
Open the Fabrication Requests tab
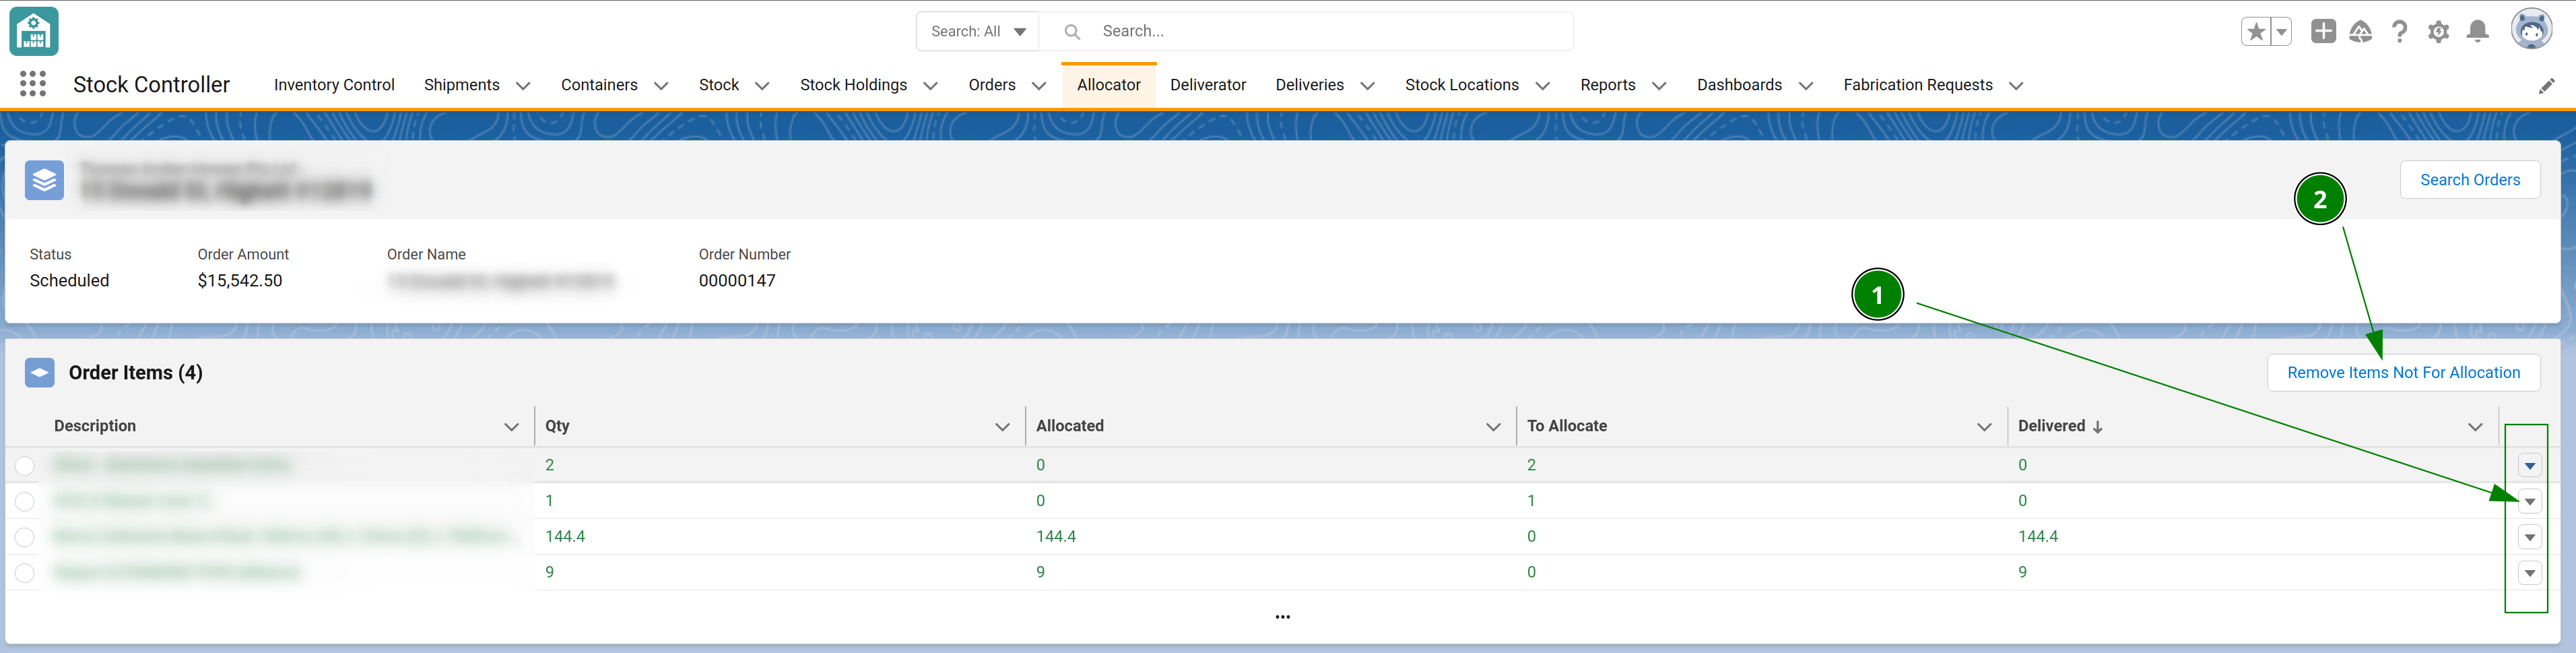[x=1917, y=85]
